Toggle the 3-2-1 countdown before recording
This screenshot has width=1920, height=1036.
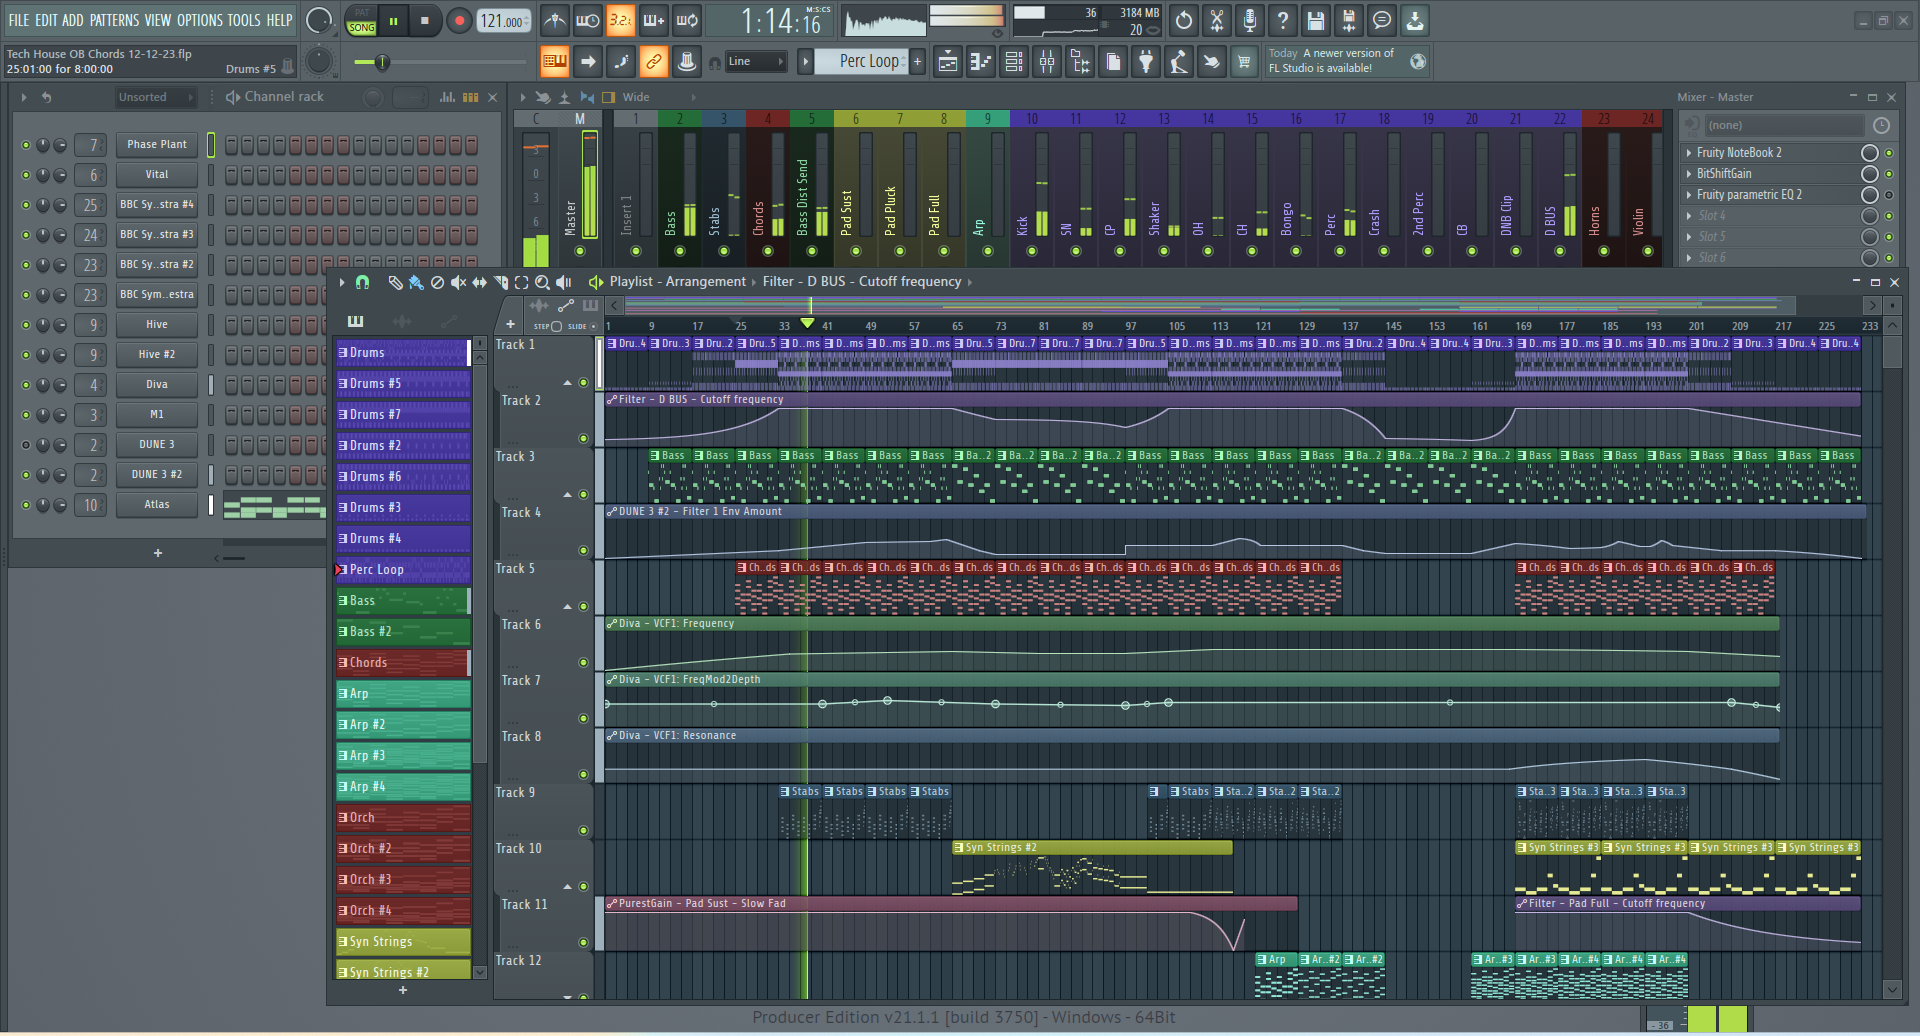click(621, 20)
